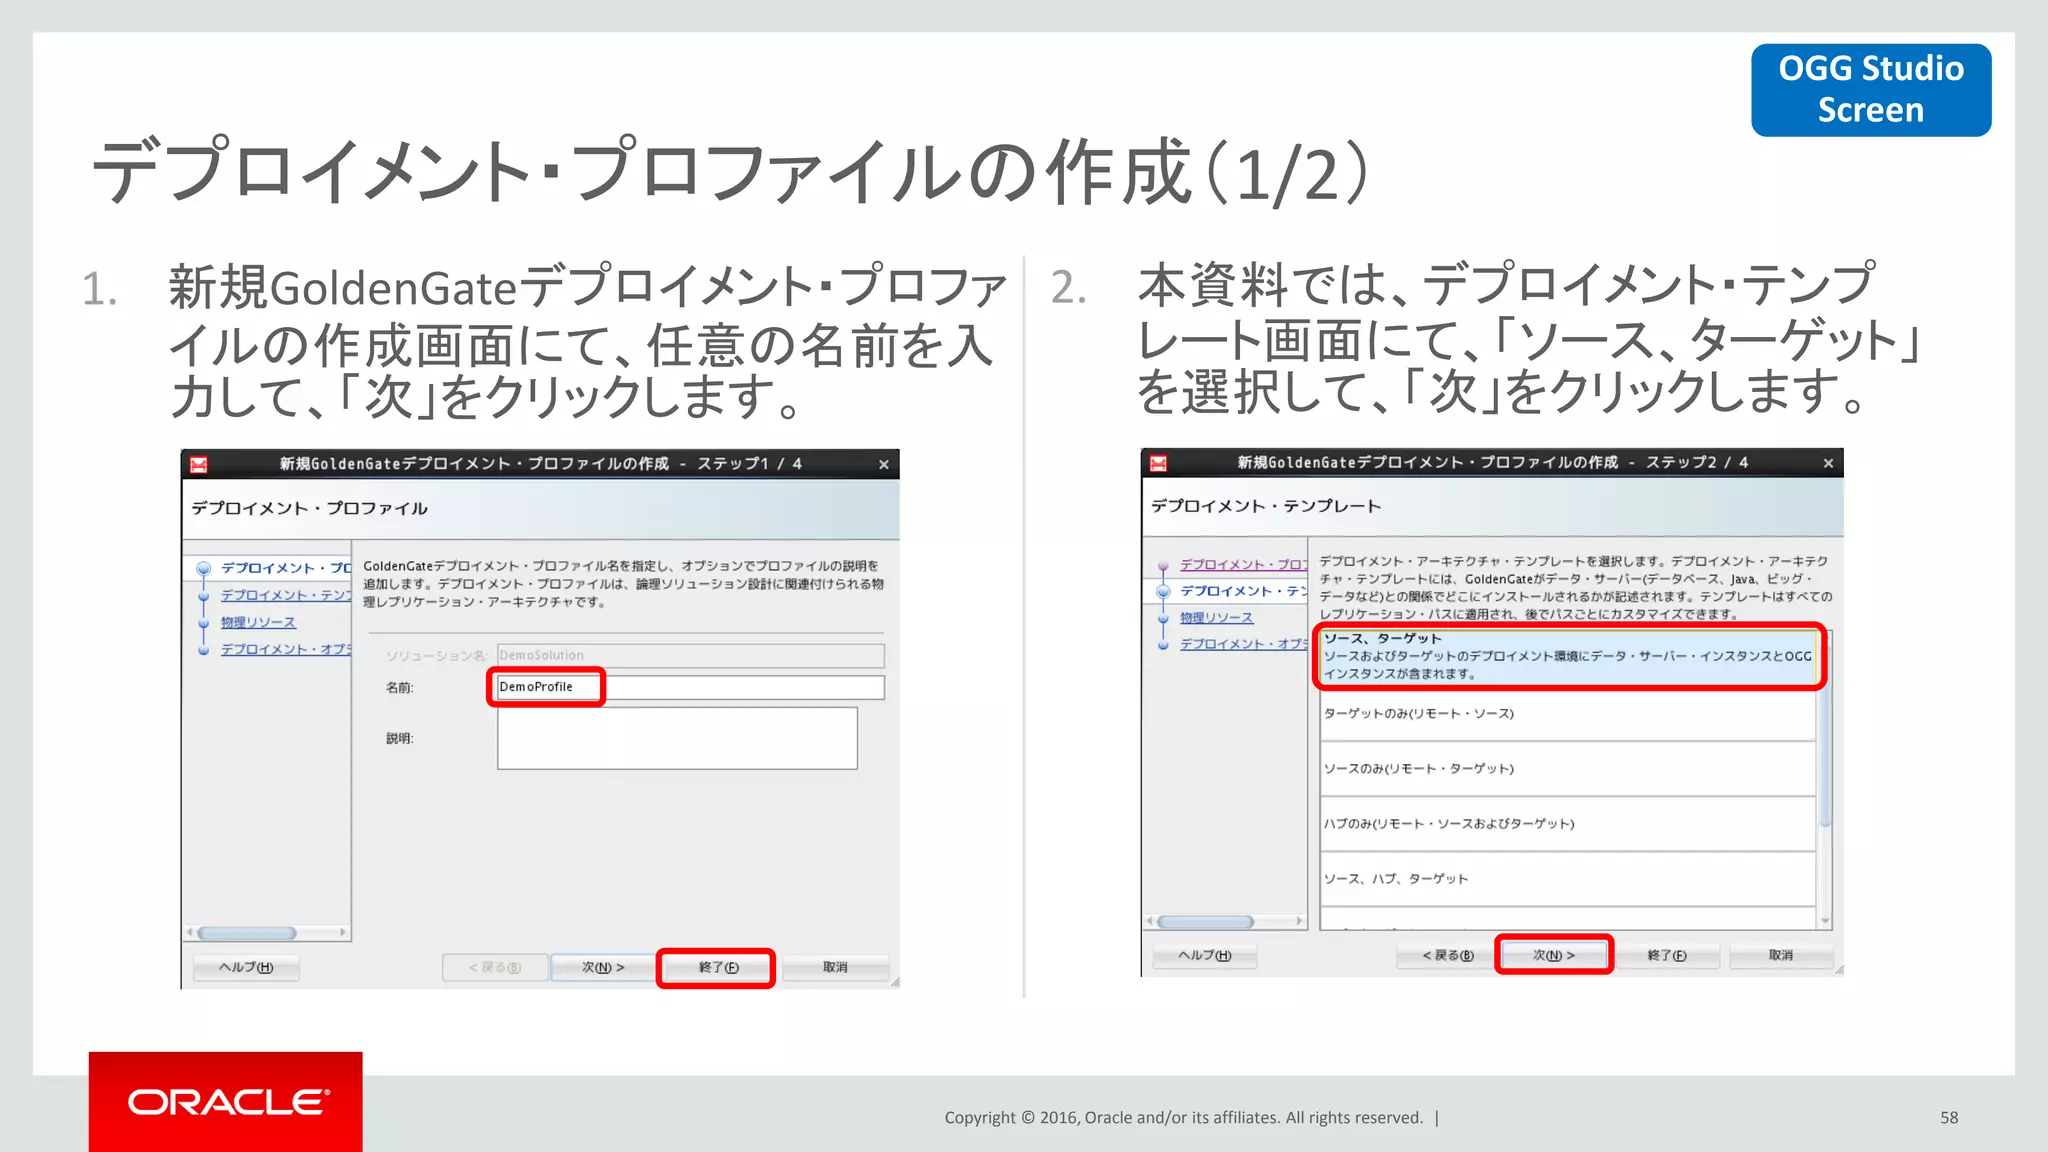This screenshot has height=1152, width=2048.
Task: Select ハブのみ(リモート・ソースおよびターゲット) template
Action: click(x=1568, y=824)
